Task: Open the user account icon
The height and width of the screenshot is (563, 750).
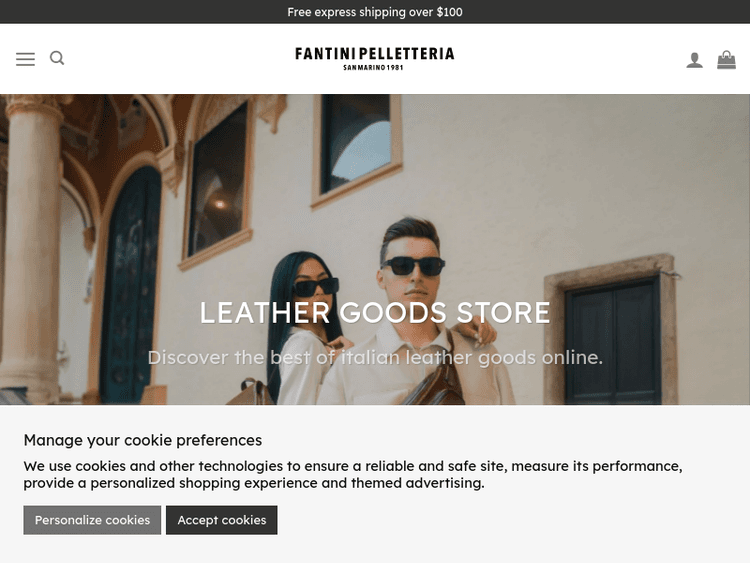Action: 695,60
